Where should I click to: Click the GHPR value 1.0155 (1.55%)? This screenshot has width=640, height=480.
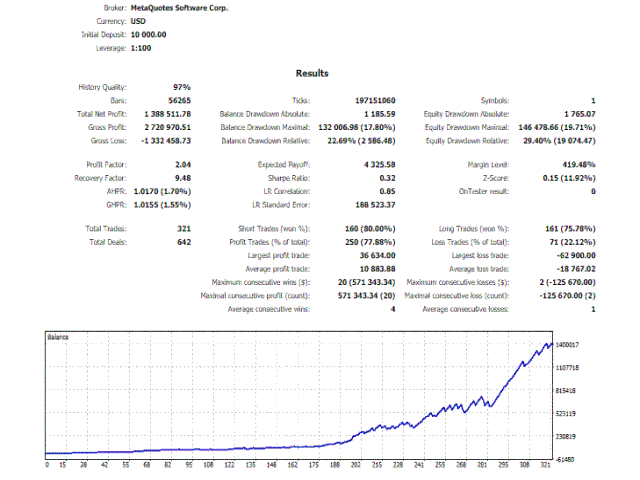pyautogui.click(x=162, y=205)
